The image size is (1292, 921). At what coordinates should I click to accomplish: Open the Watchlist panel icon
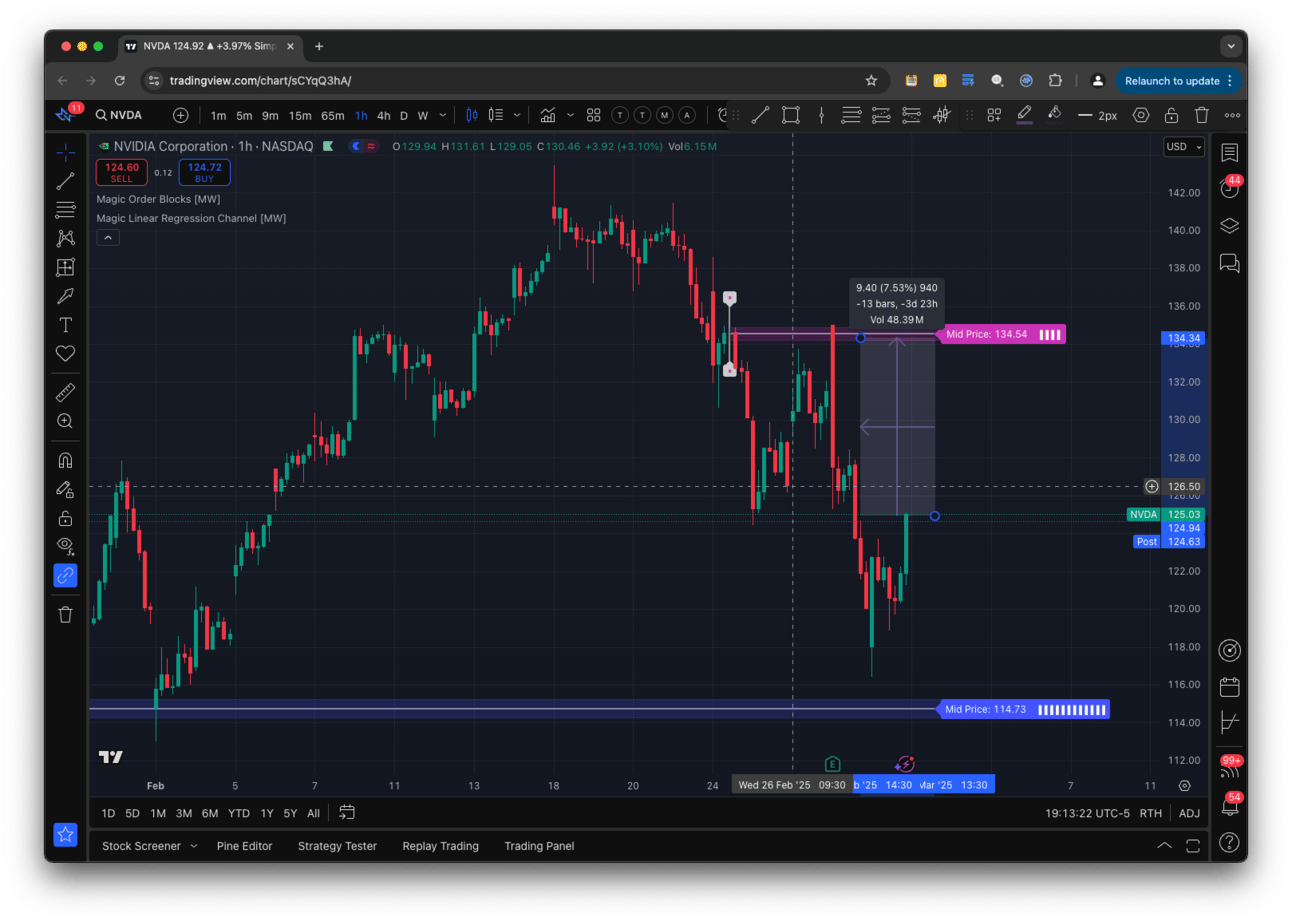click(x=1229, y=153)
